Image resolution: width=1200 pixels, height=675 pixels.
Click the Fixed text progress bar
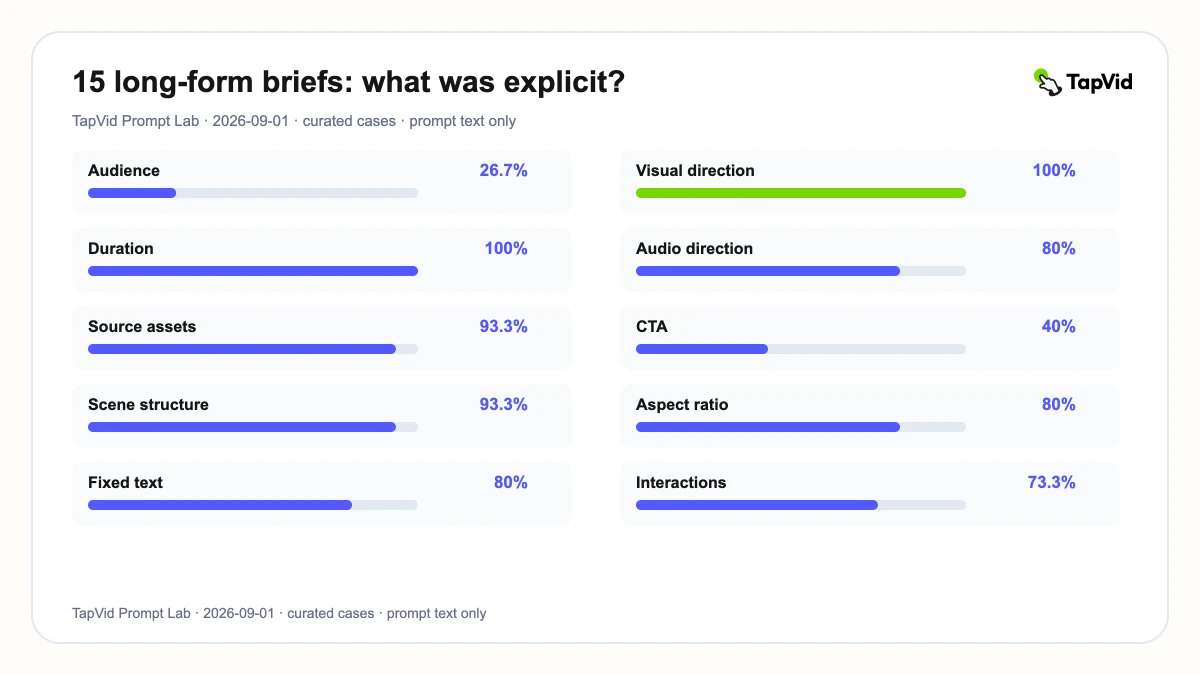(253, 505)
